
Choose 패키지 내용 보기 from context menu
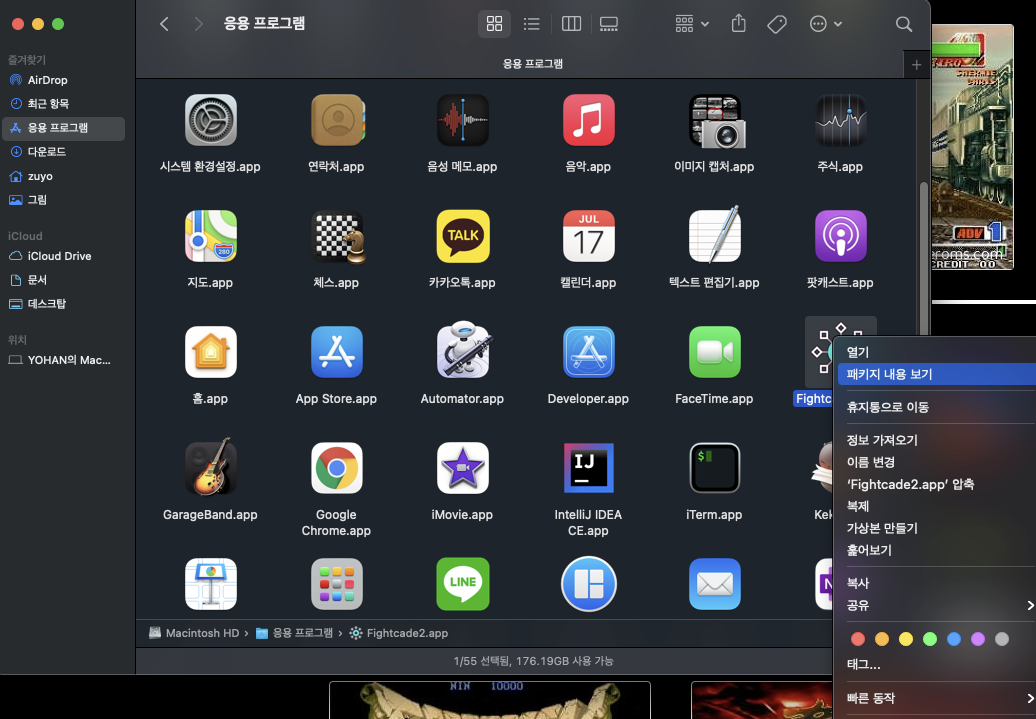(x=936, y=374)
